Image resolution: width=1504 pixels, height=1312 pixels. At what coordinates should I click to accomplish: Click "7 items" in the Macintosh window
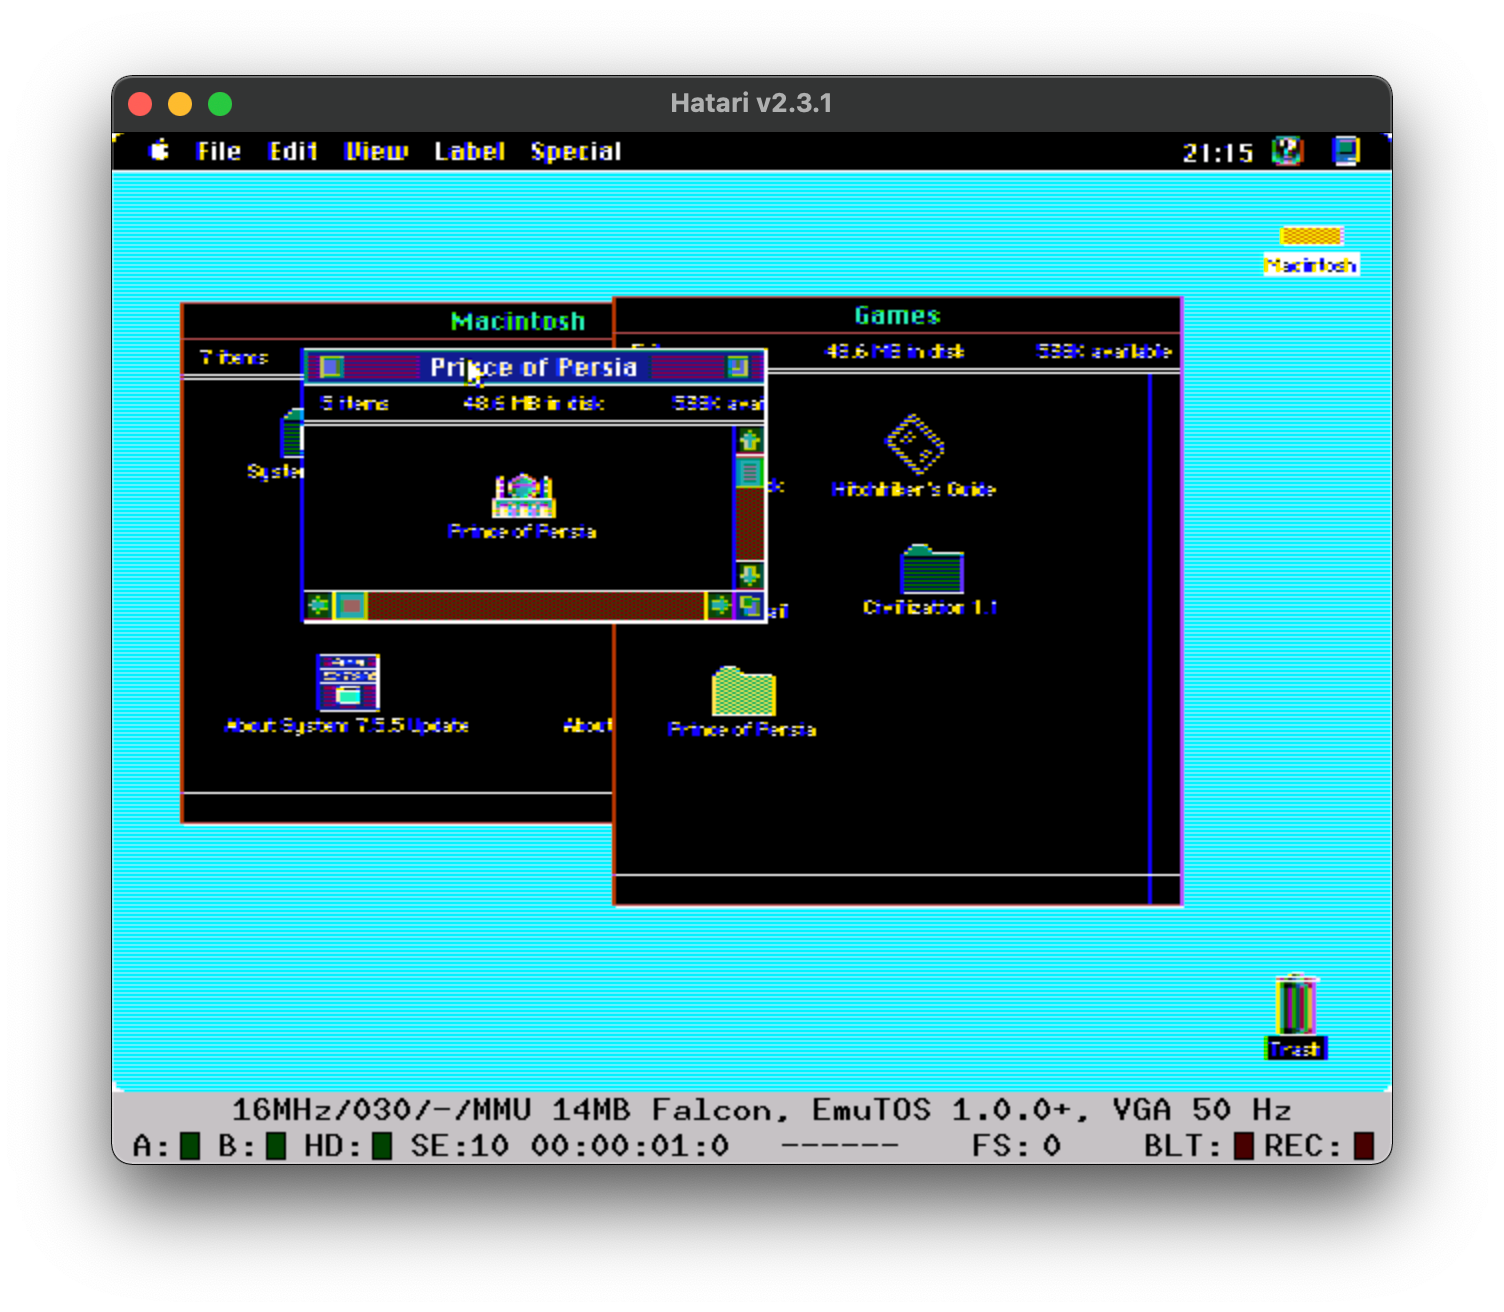pos(234,357)
